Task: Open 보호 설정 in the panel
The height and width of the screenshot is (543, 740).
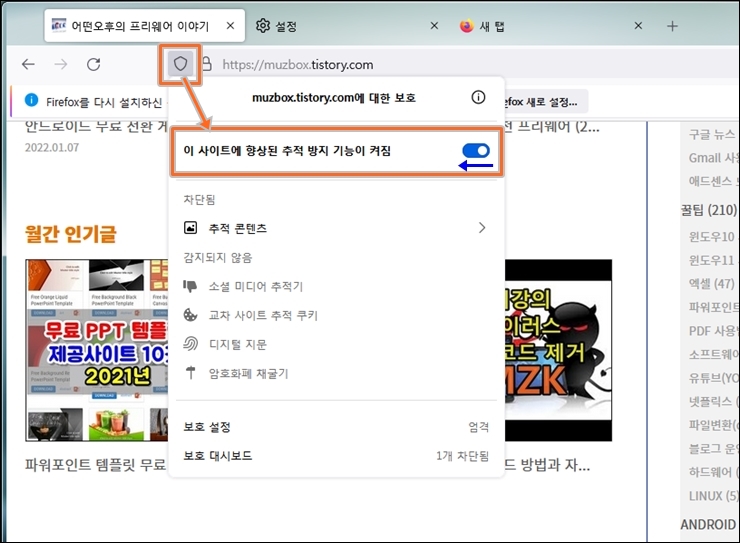Action: (x=207, y=427)
